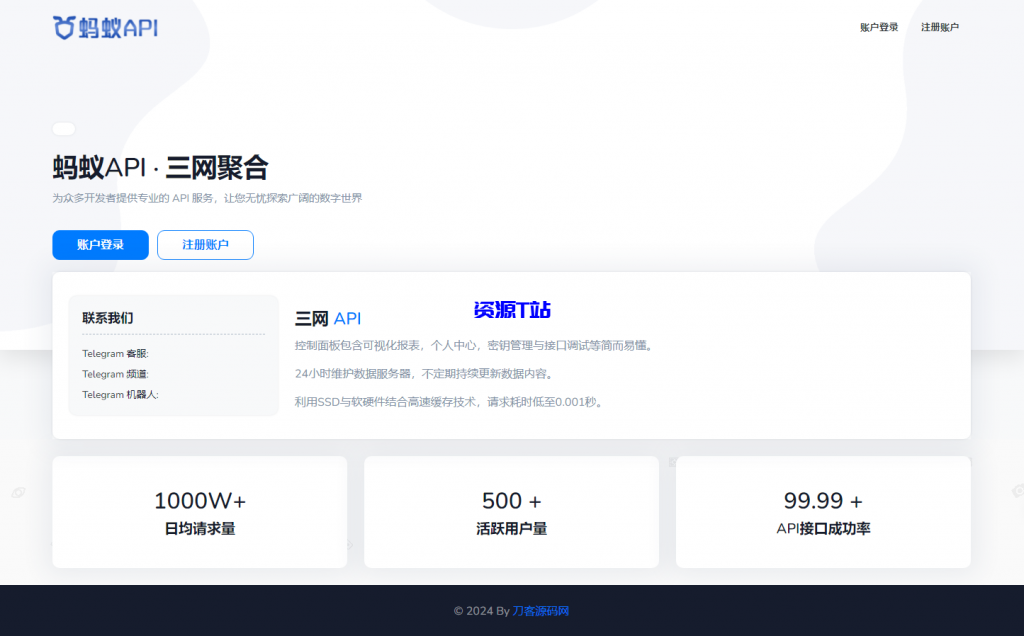Select the 500+ 活跃用户量 stat card

point(511,512)
